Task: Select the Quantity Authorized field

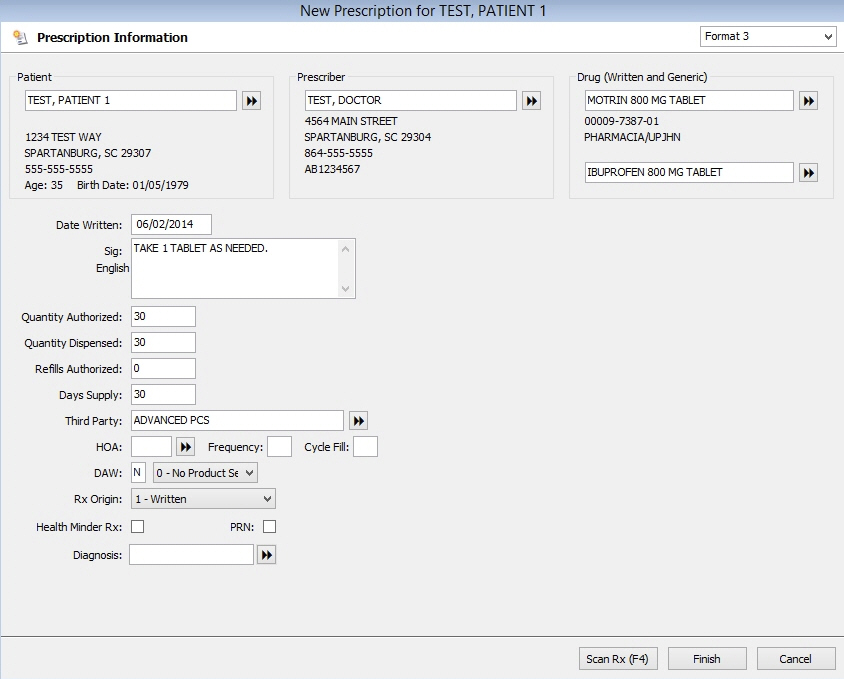Action: pyautogui.click(x=163, y=317)
